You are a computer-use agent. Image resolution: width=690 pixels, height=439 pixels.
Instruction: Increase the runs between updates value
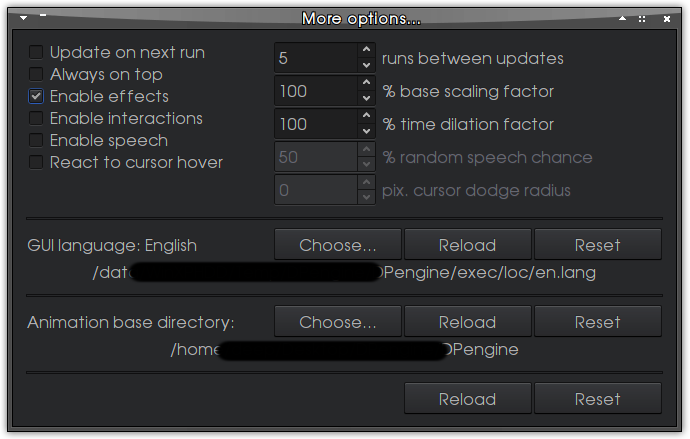click(366, 50)
